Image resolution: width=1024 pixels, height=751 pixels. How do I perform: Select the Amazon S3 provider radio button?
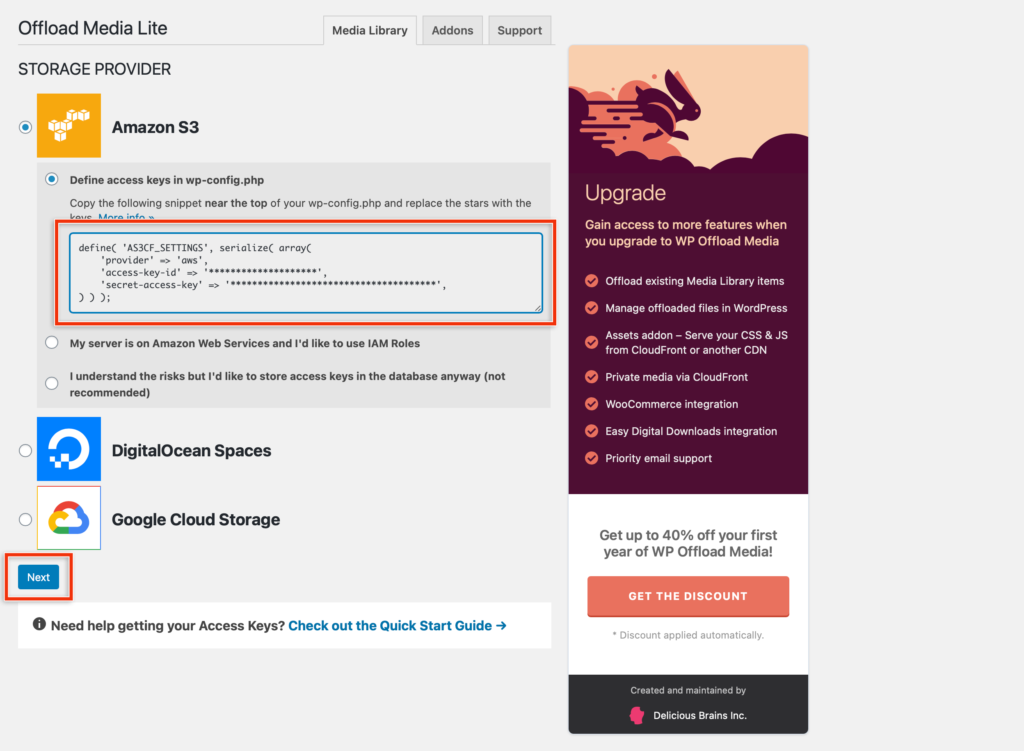click(25, 127)
